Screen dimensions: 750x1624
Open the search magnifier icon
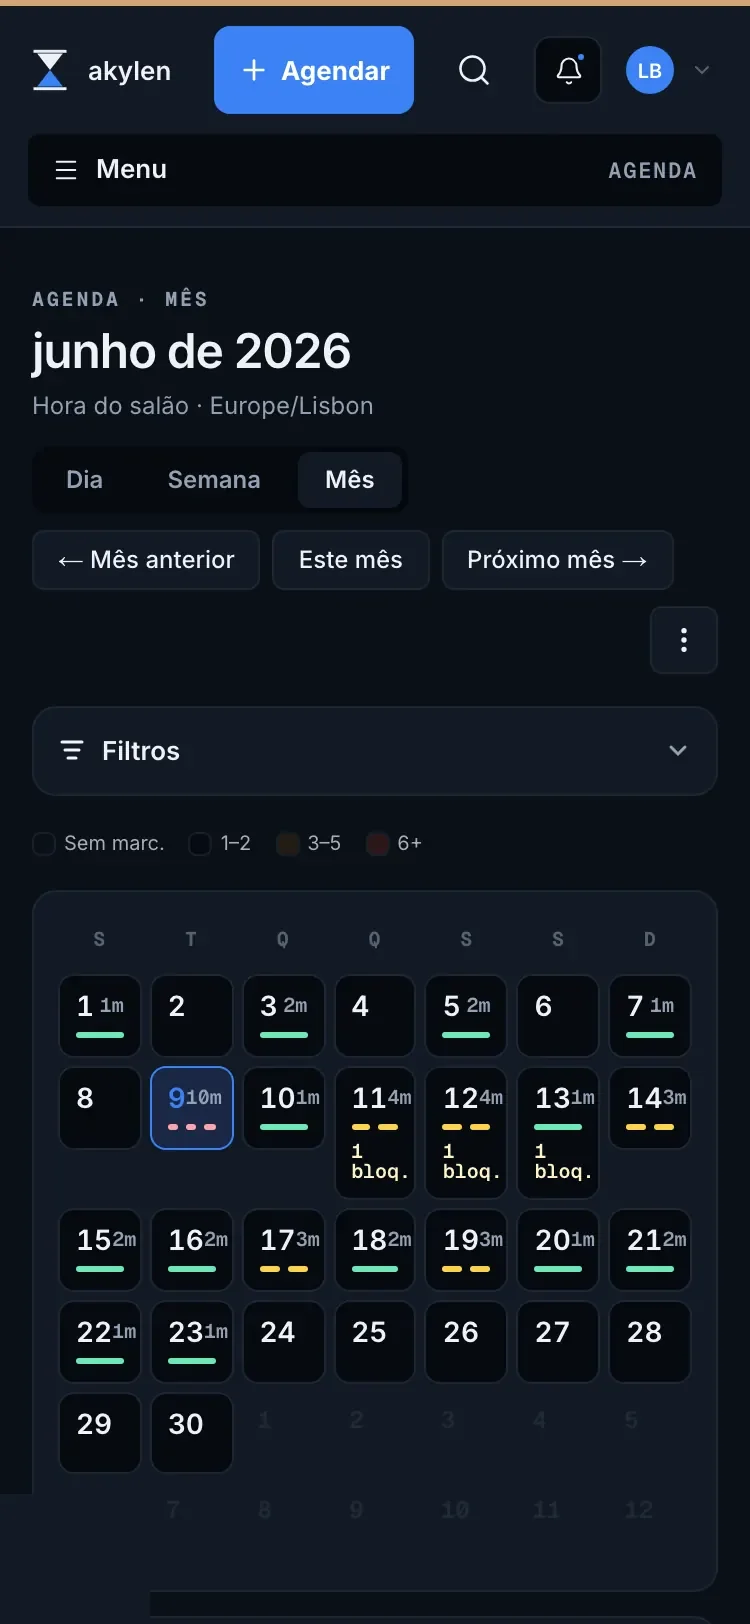474,70
